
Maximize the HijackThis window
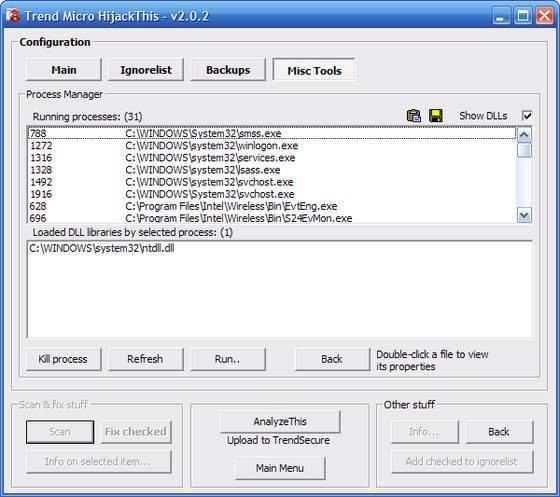[x=523, y=16]
